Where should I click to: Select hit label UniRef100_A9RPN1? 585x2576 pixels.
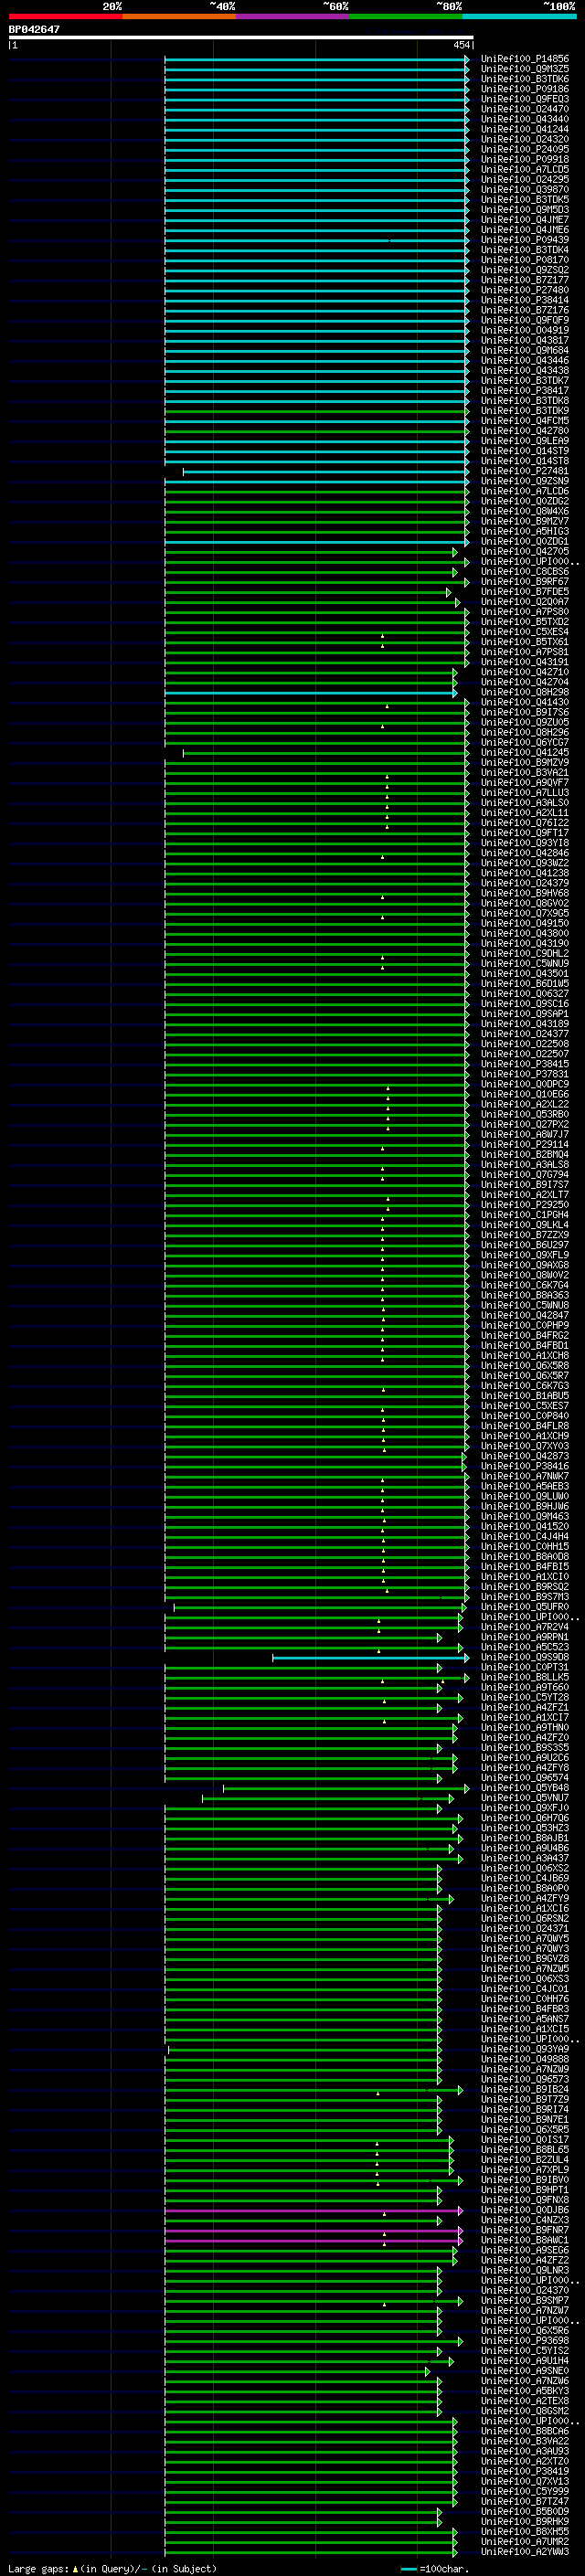tap(525, 1638)
